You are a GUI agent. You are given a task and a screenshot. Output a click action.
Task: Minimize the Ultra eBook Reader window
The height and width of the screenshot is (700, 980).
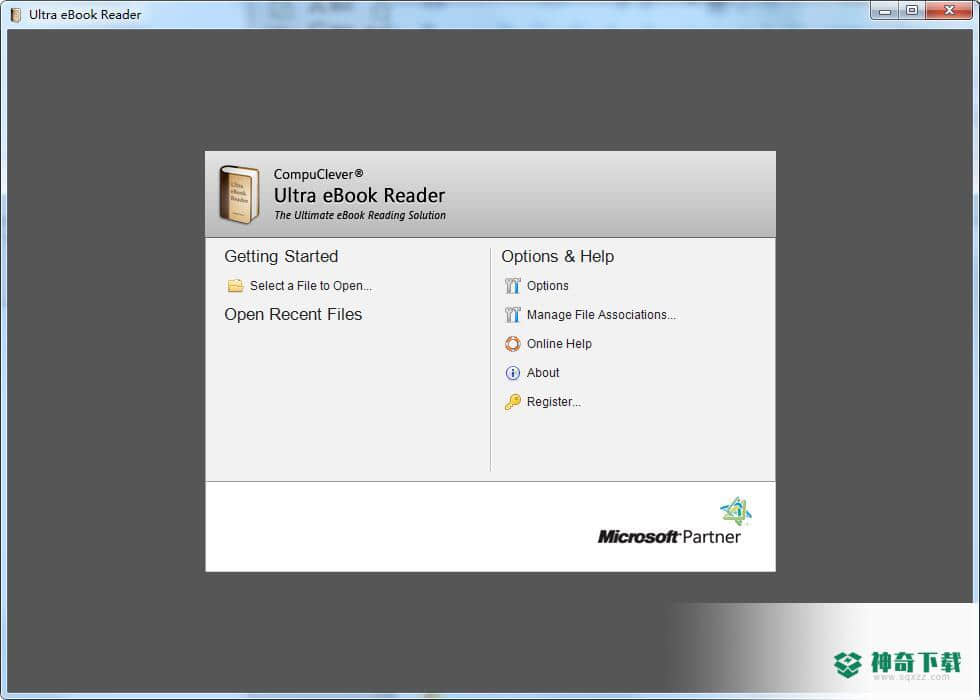point(884,11)
